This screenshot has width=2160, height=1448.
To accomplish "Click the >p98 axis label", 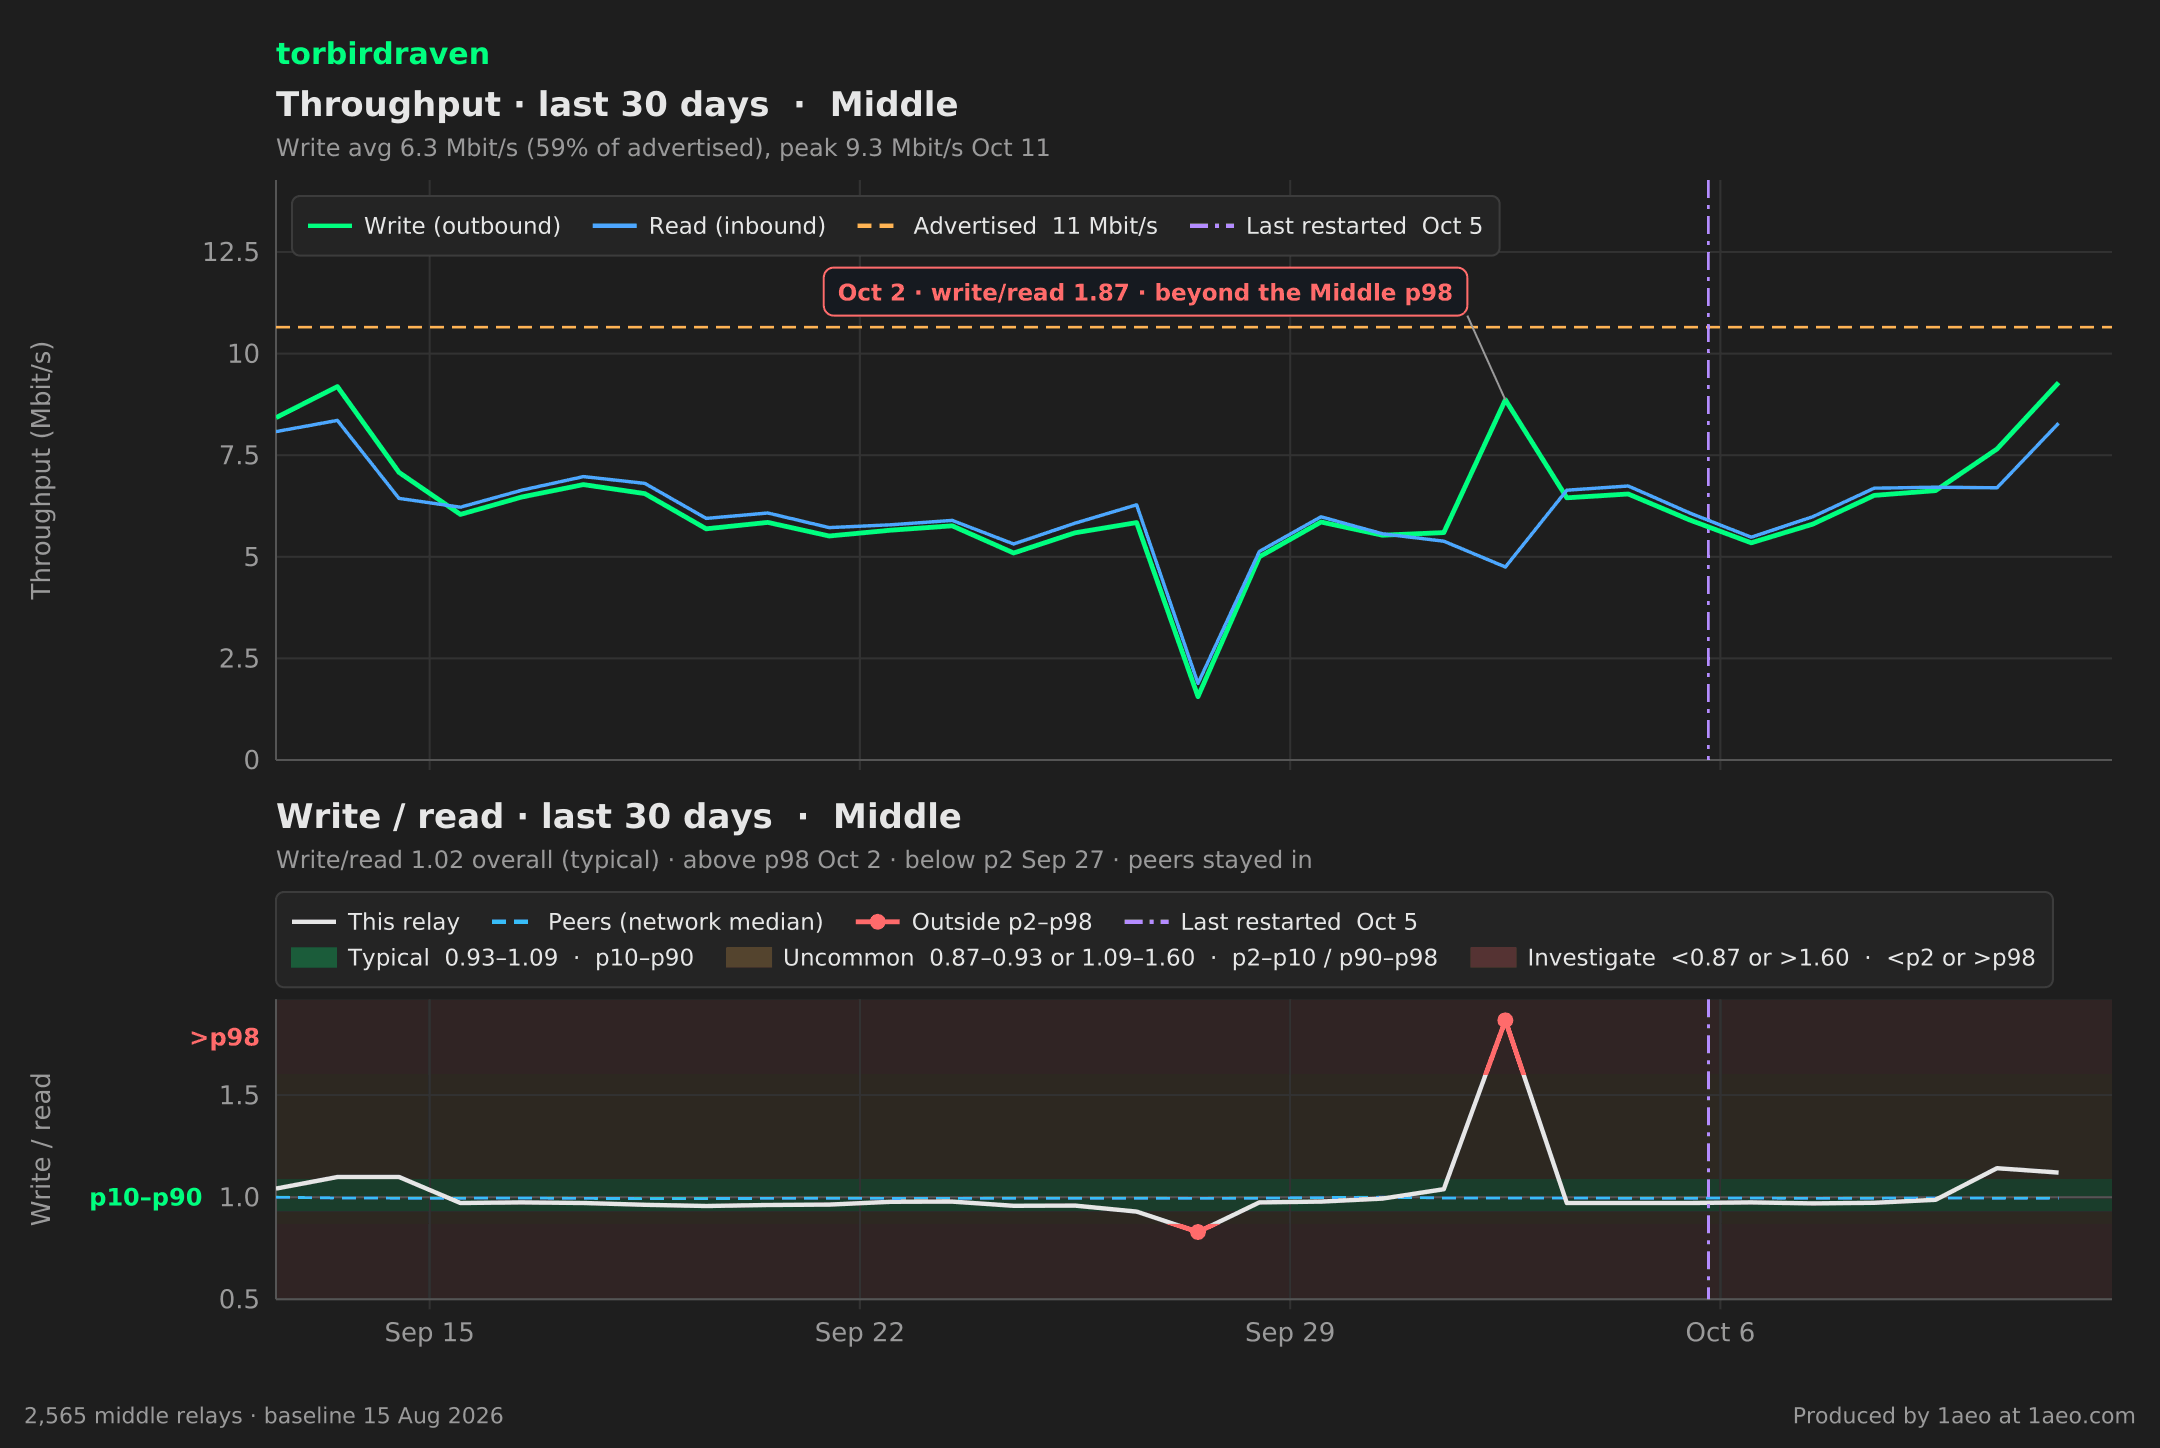I will pyautogui.click(x=225, y=1038).
